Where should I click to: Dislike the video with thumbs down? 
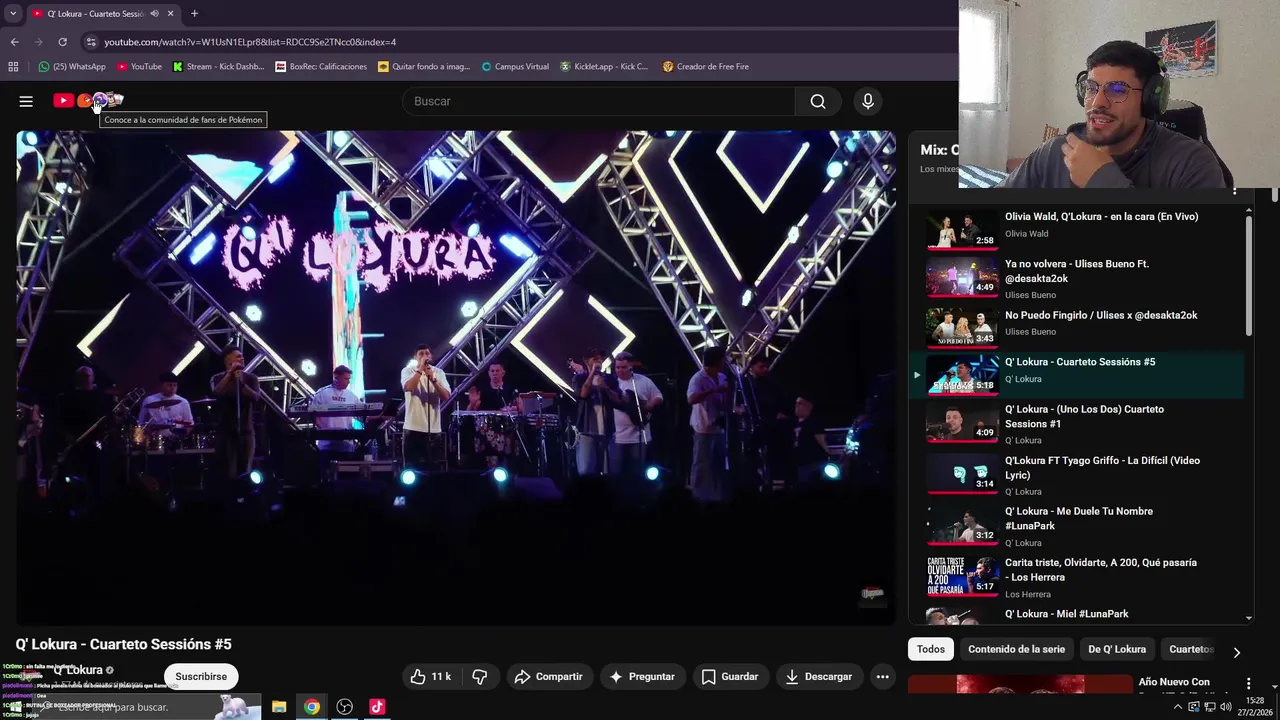pos(480,677)
